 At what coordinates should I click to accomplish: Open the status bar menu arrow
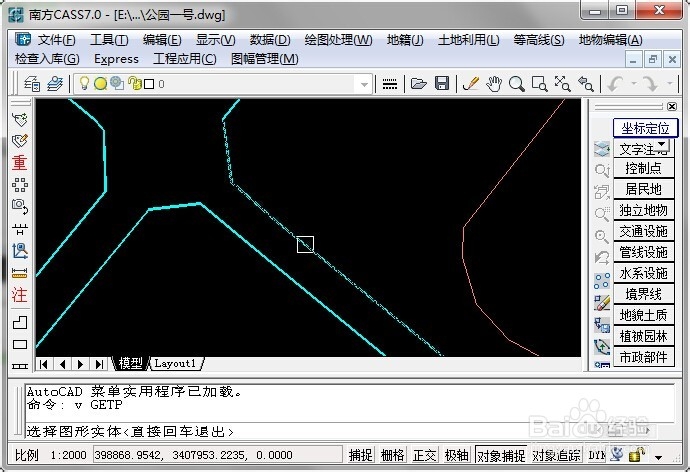[658, 457]
